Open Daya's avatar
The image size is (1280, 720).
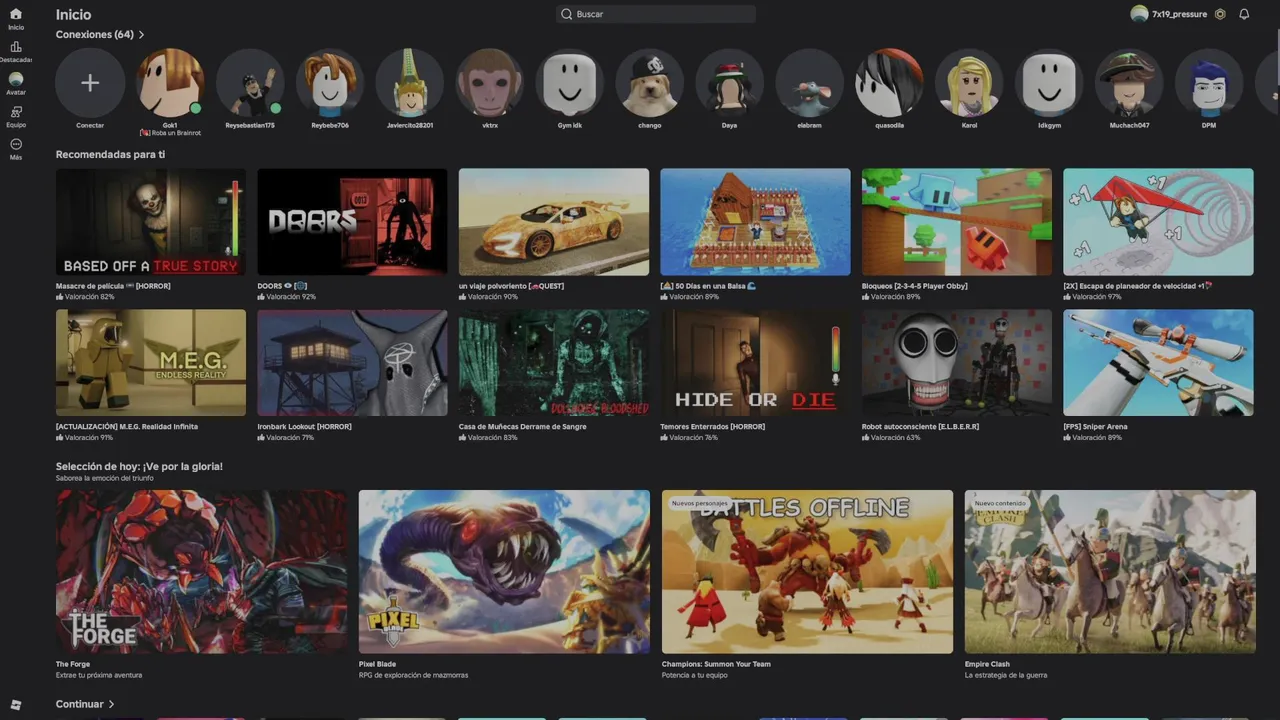pyautogui.click(x=729, y=83)
